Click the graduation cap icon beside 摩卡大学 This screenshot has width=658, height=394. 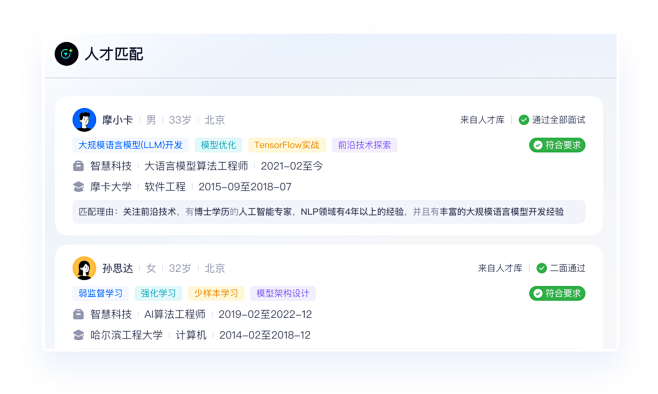(x=78, y=187)
